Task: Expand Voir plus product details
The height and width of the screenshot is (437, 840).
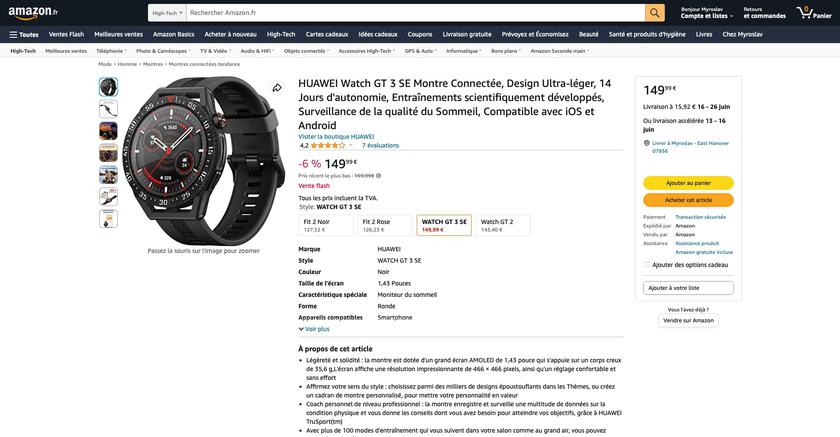Action: coord(314,329)
